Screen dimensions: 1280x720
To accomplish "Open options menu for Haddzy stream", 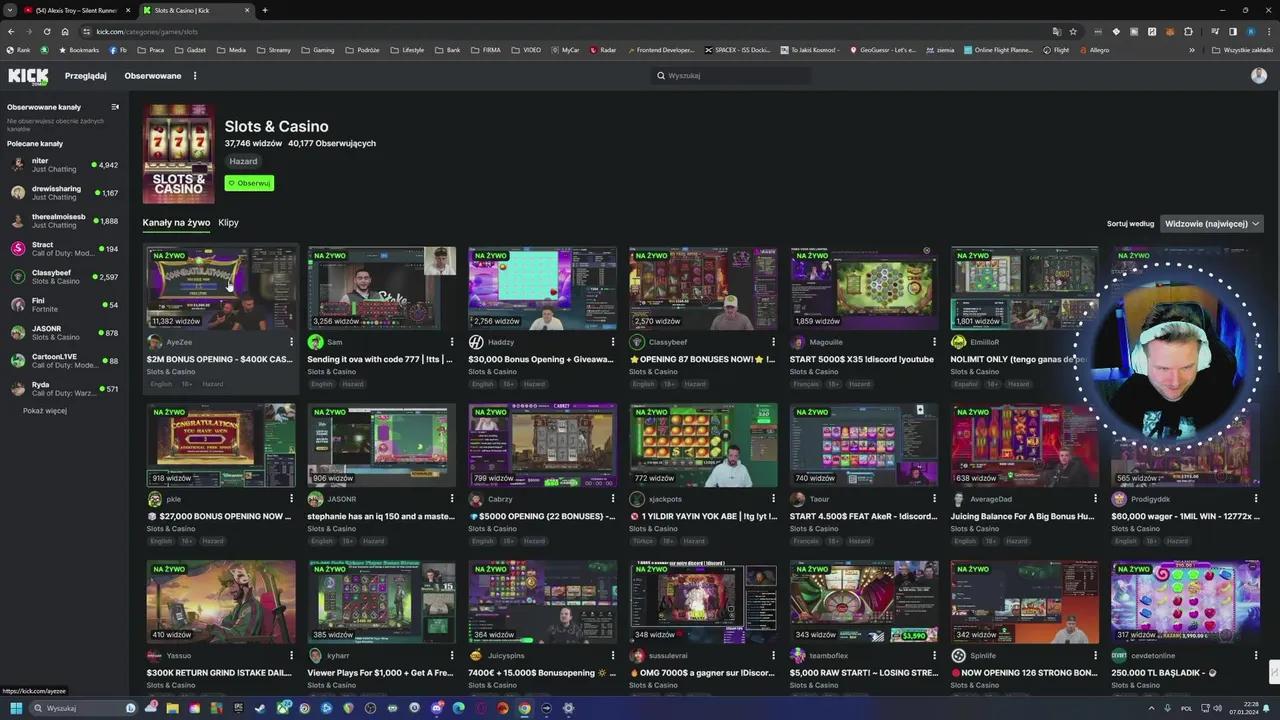I will click(x=612, y=342).
